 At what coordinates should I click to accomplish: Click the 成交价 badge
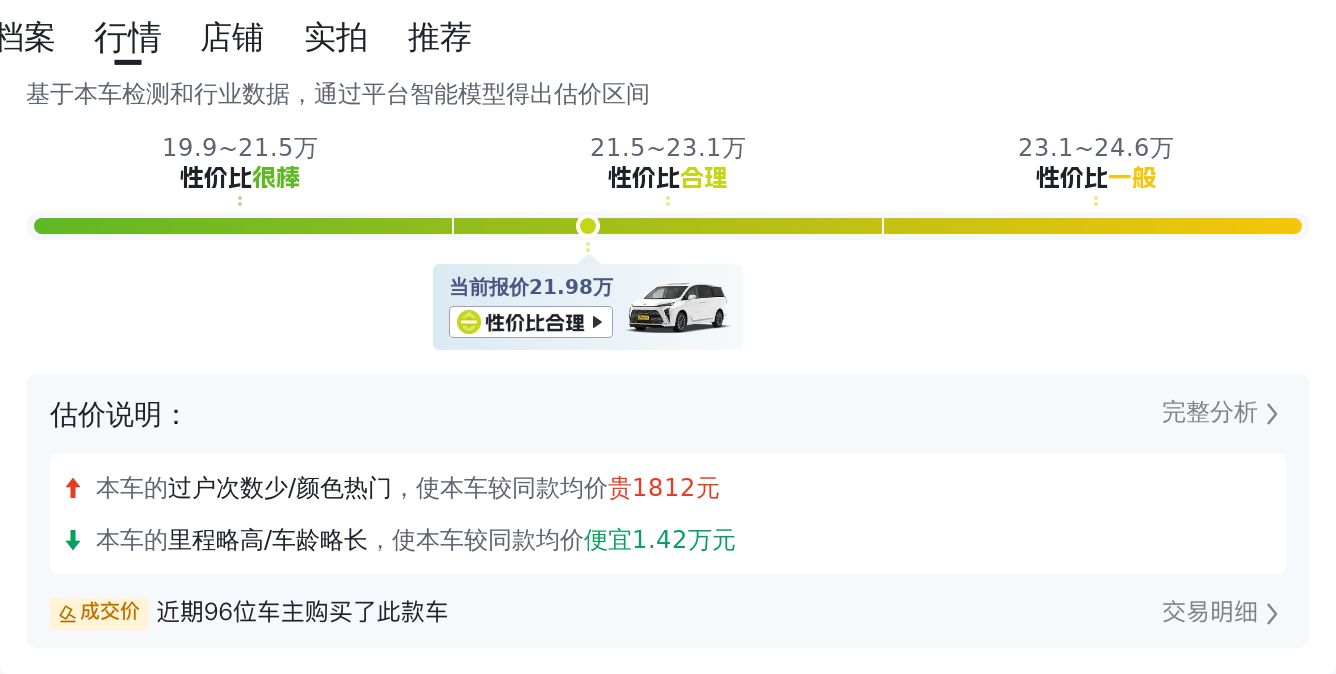click(99, 612)
